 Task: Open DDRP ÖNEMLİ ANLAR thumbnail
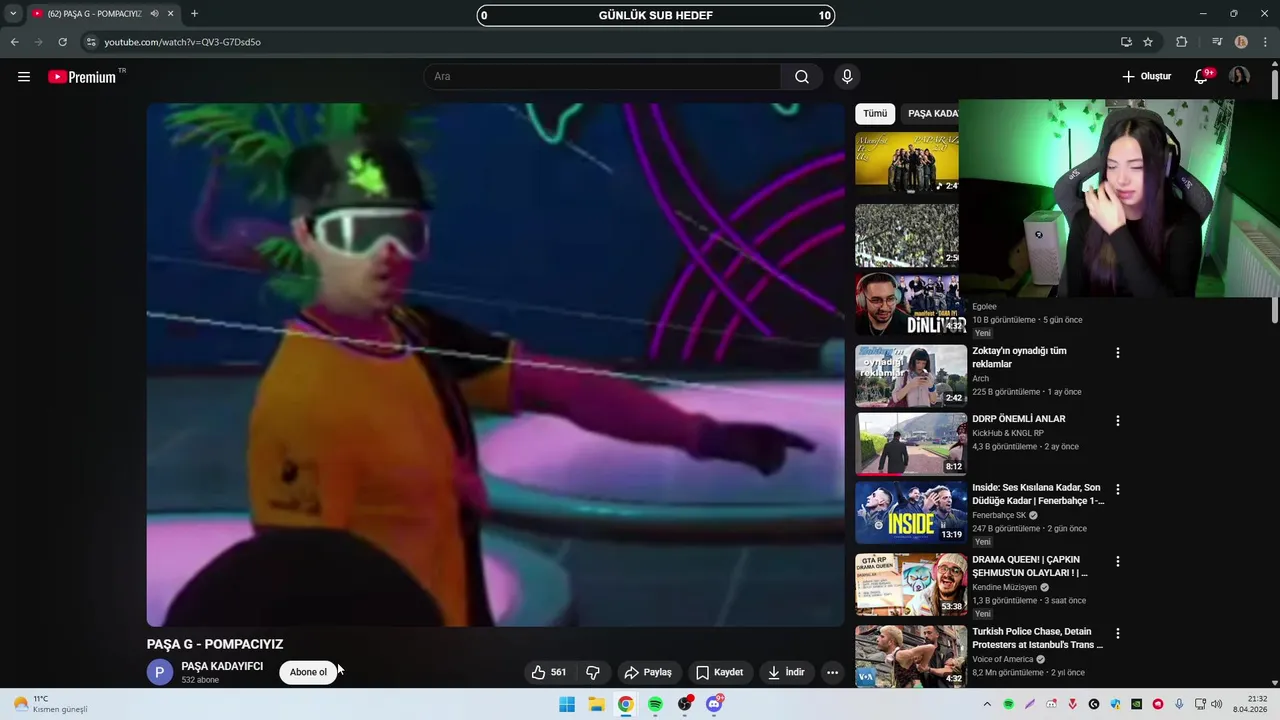pyautogui.click(x=911, y=444)
